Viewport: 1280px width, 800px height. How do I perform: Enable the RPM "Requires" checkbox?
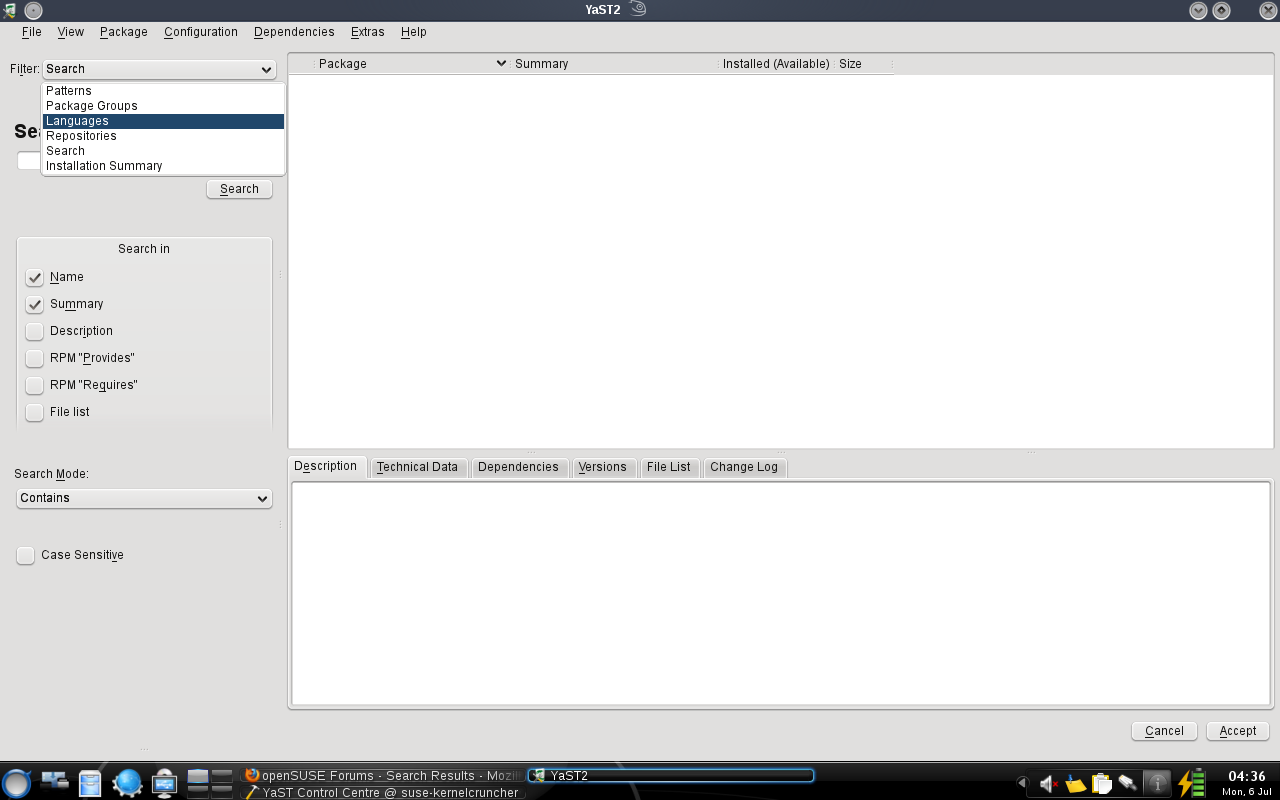click(35, 385)
